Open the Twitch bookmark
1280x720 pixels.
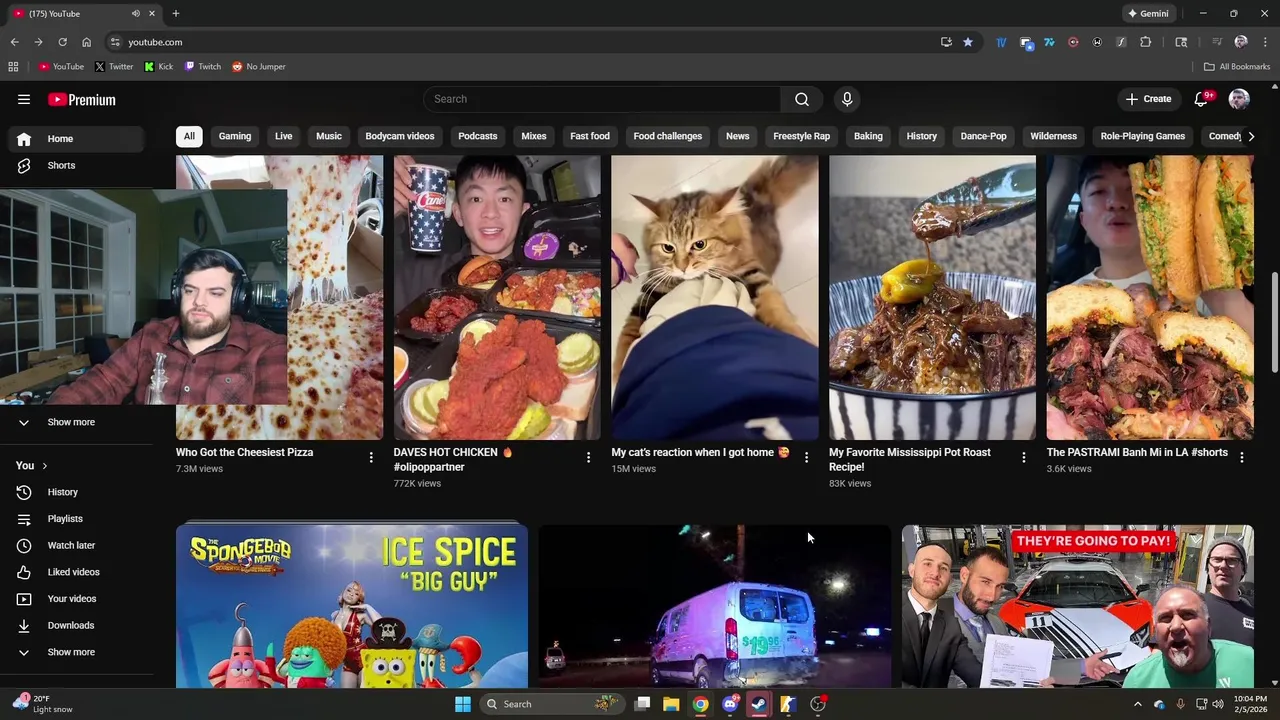pyautogui.click(x=202, y=66)
